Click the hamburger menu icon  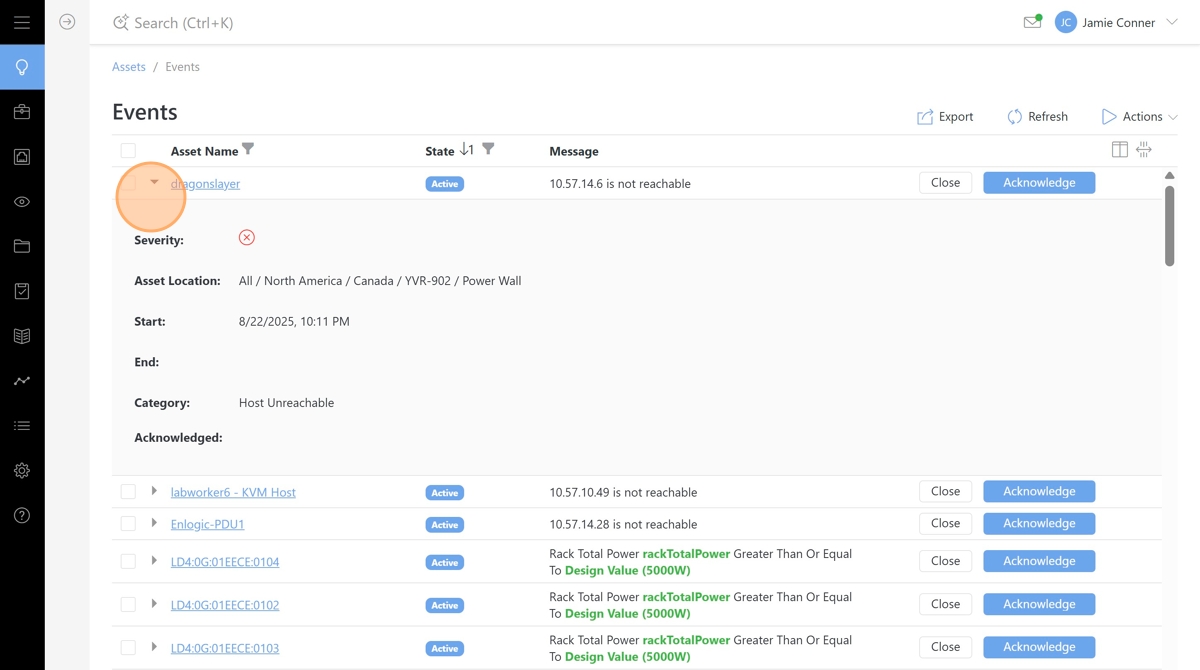tap(22, 22)
